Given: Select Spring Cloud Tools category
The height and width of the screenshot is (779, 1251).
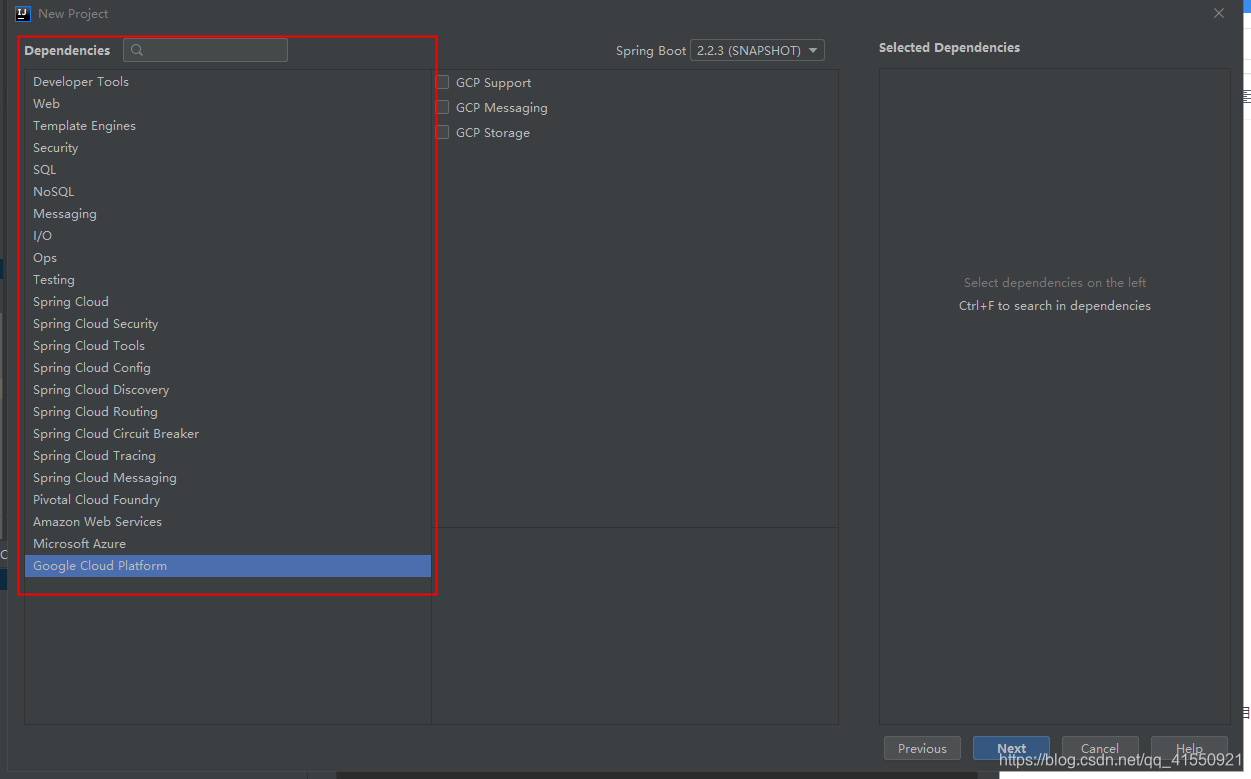Looking at the screenshot, I should [x=228, y=346].
